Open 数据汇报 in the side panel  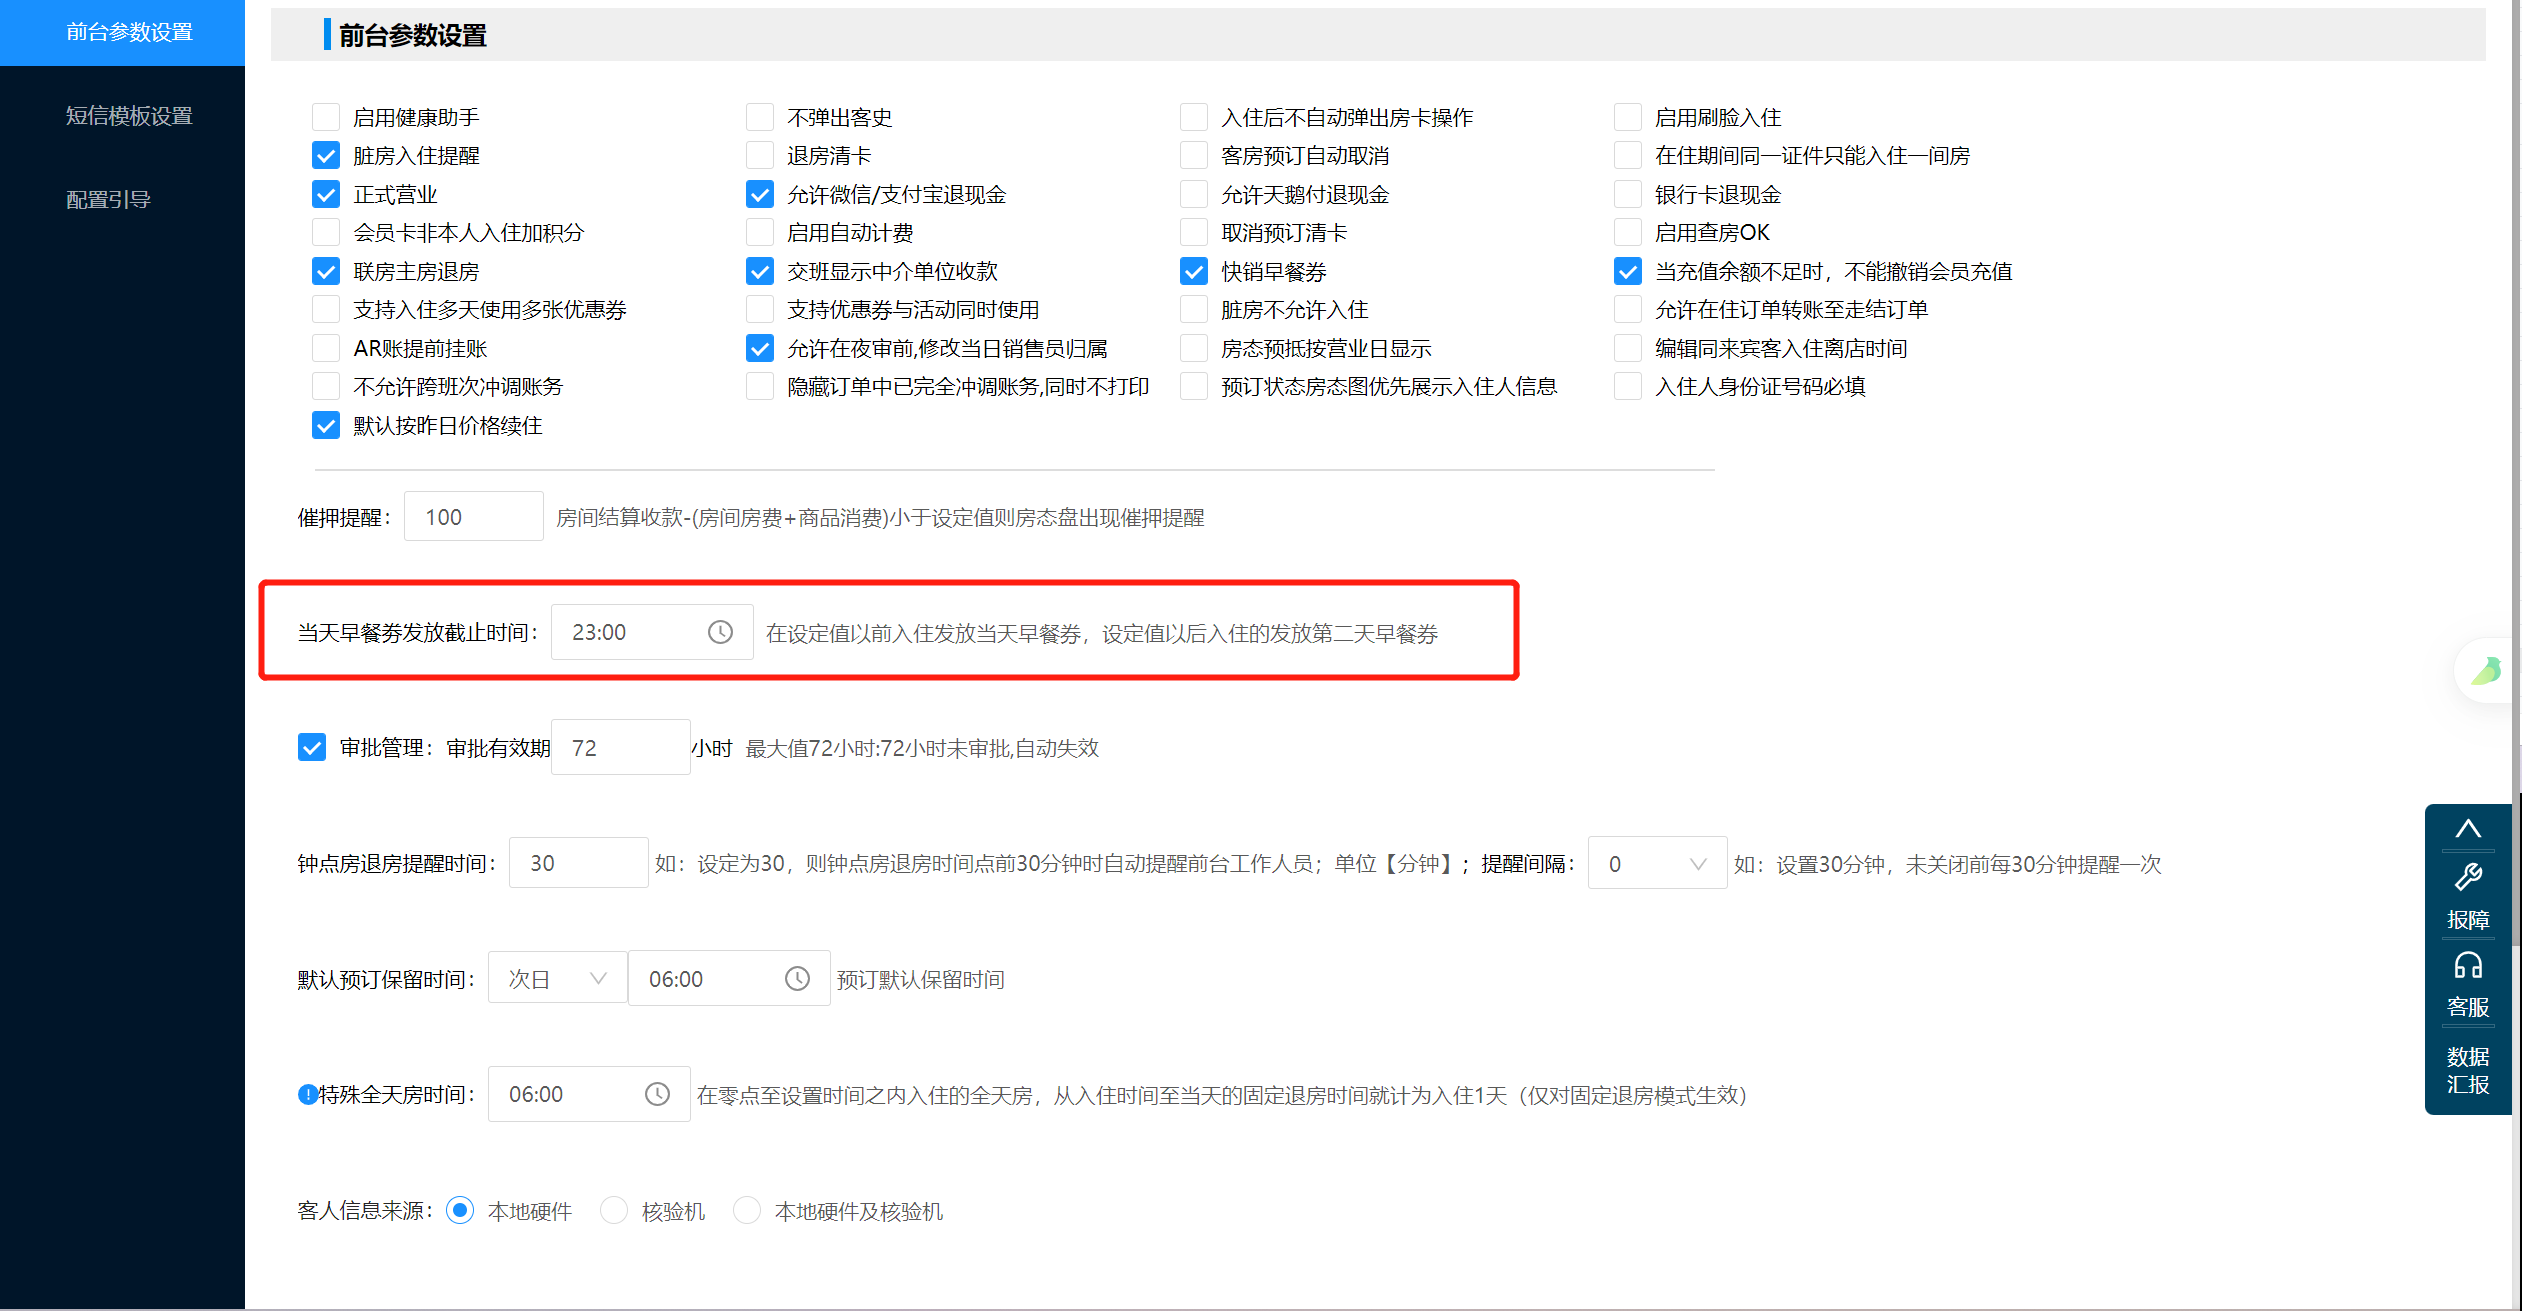(x=2468, y=1070)
